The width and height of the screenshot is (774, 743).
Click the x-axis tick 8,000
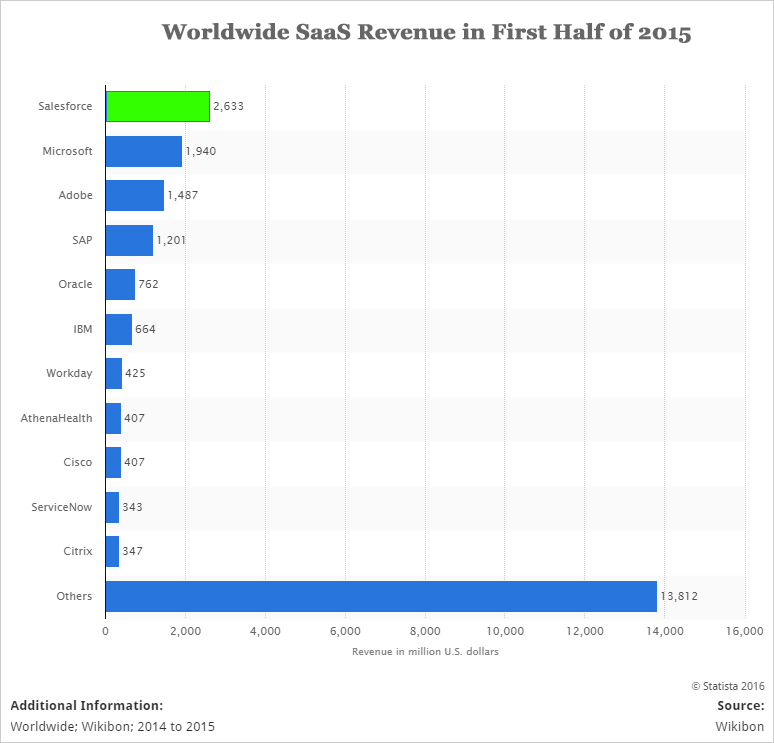pyautogui.click(x=426, y=631)
